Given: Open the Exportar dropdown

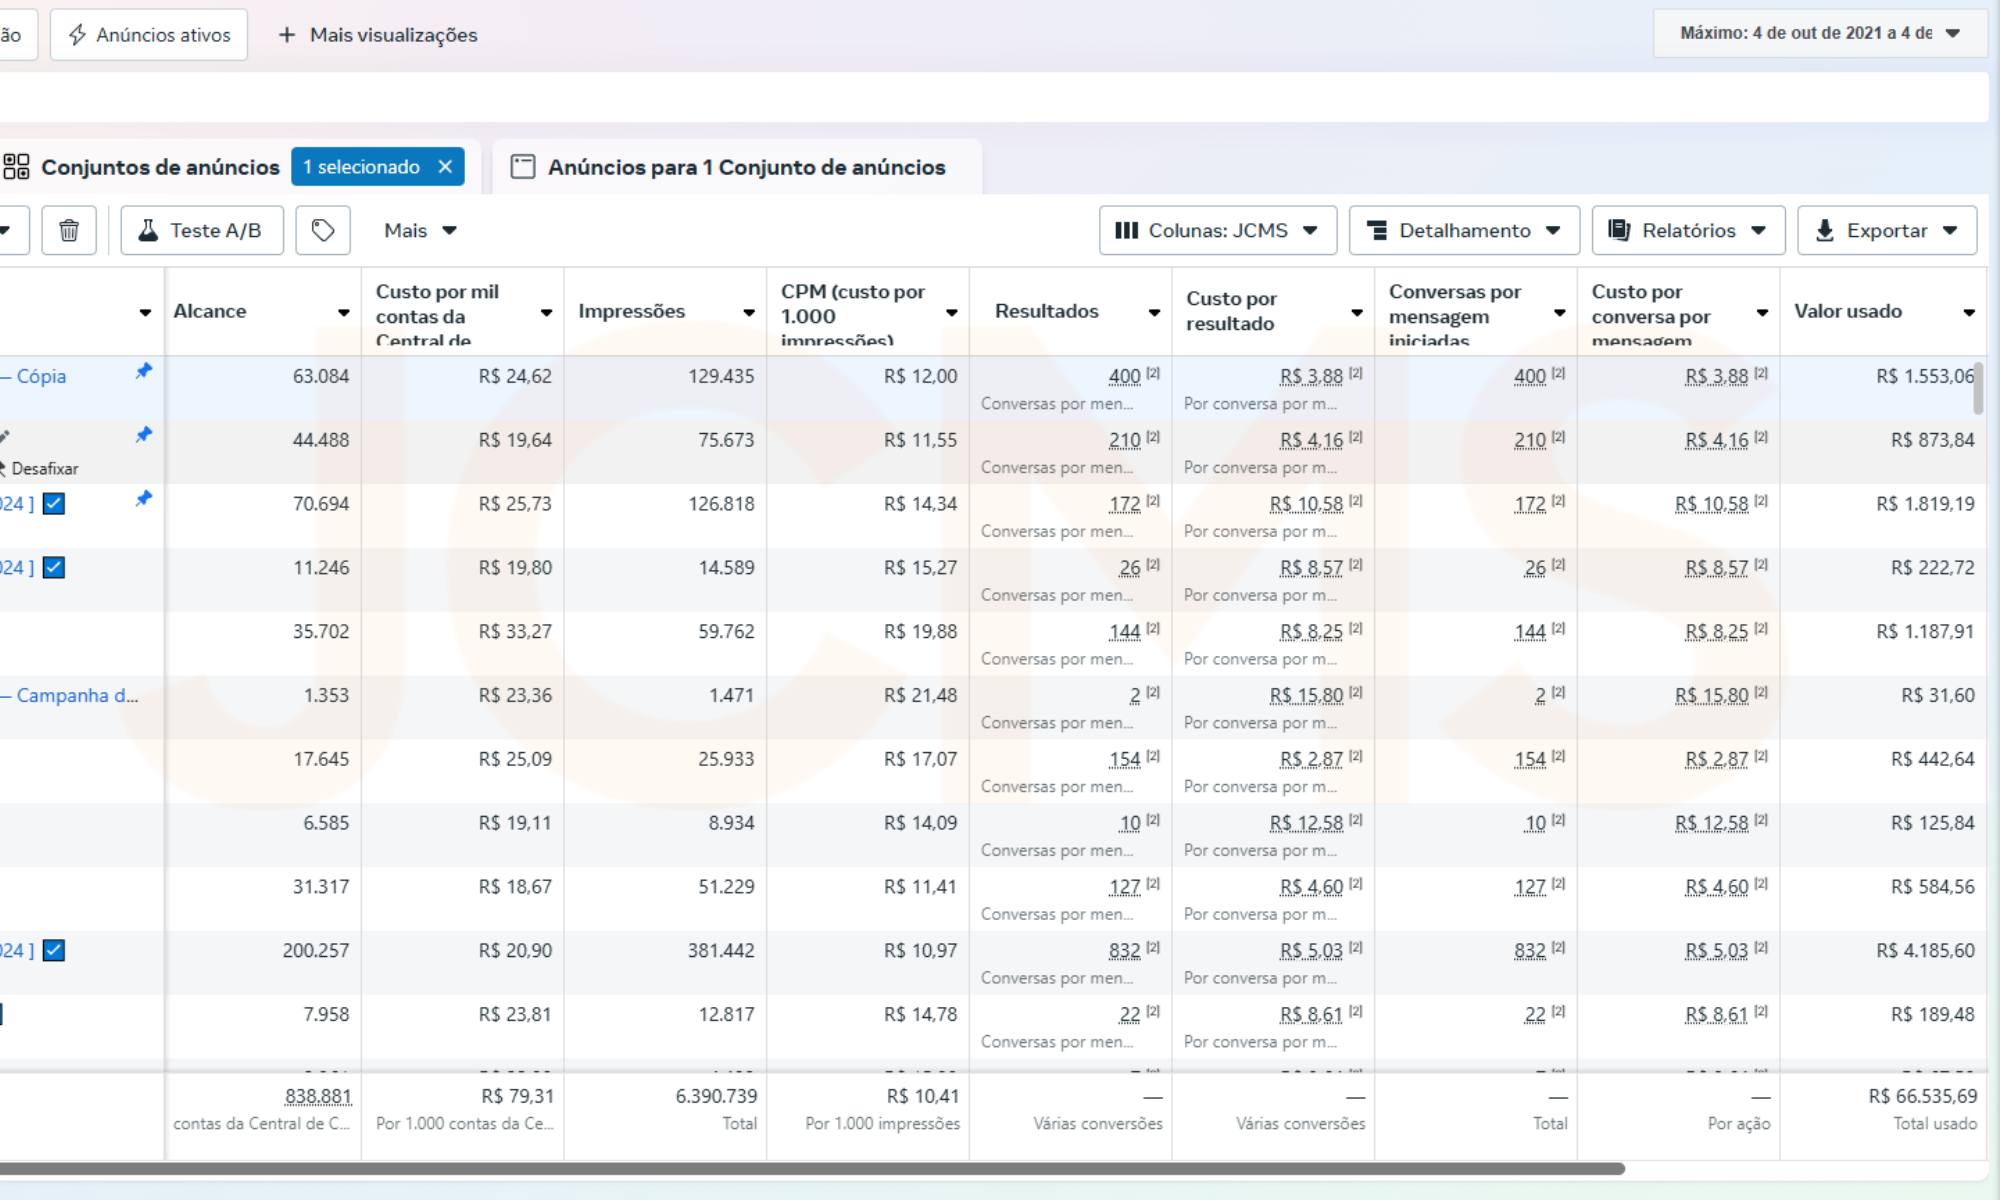Looking at the screenshot, I should 1887,231.
